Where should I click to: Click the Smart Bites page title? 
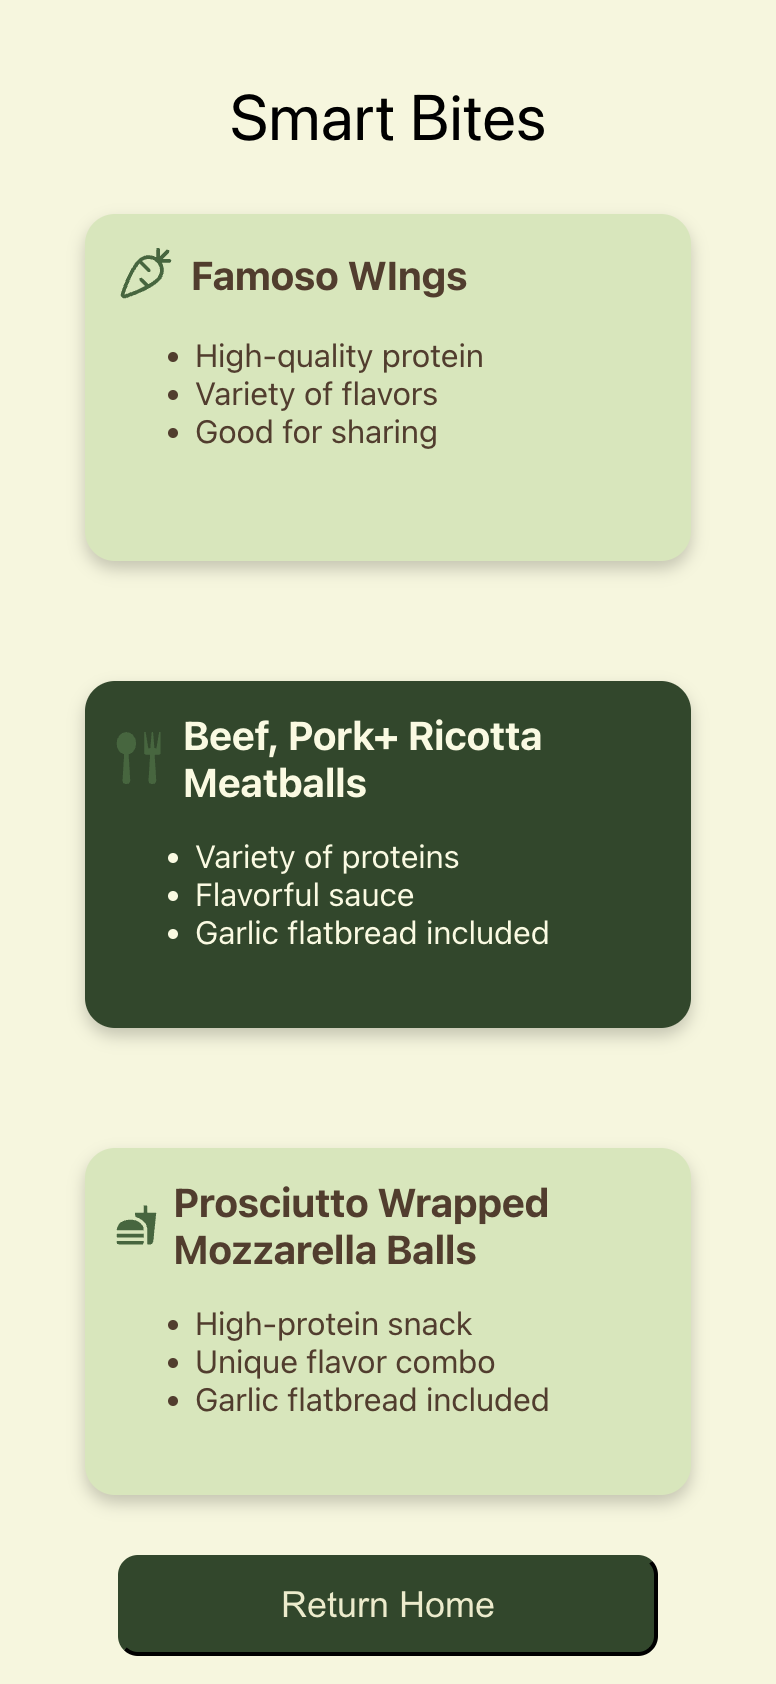pyautogui.click(x=388, y=119)
